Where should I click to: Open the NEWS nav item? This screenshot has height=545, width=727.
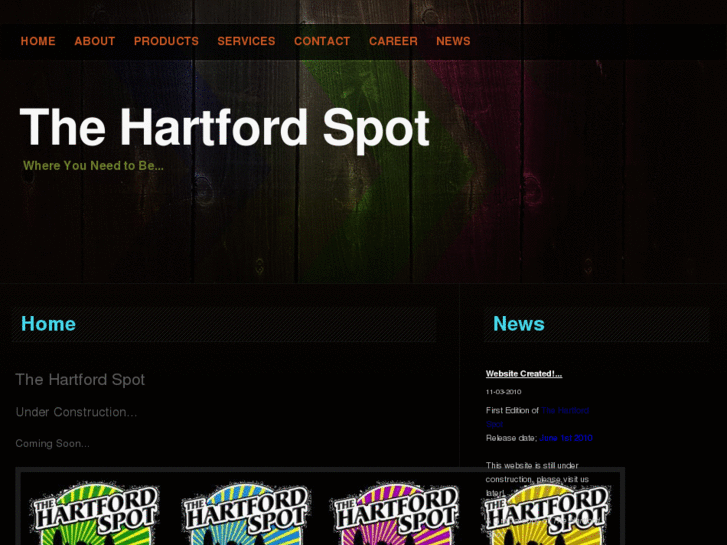coord(453,41)
